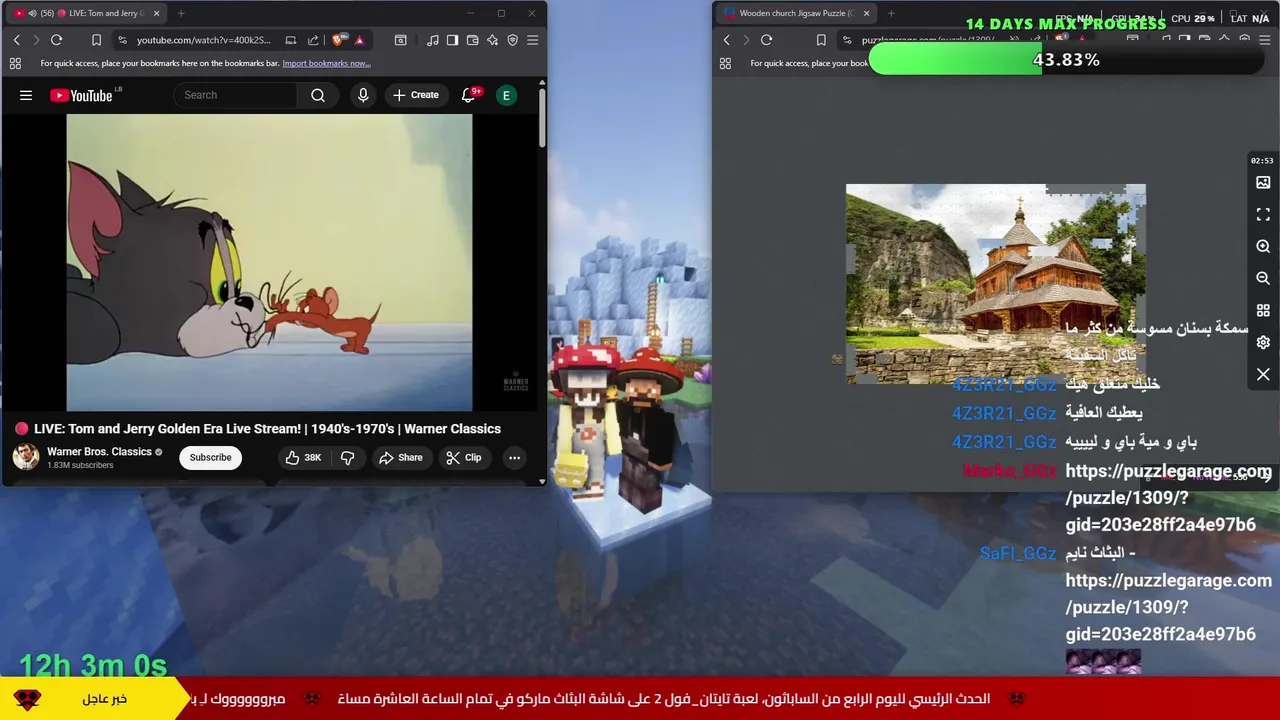Subscribe to Warner Bros. Classics
The height and width of the screenshot is (720, 1280).
point(210,457)
